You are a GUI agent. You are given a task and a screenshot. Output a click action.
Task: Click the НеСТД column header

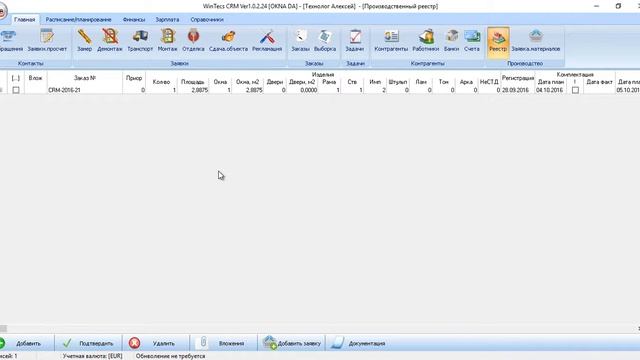coord(489,82)
